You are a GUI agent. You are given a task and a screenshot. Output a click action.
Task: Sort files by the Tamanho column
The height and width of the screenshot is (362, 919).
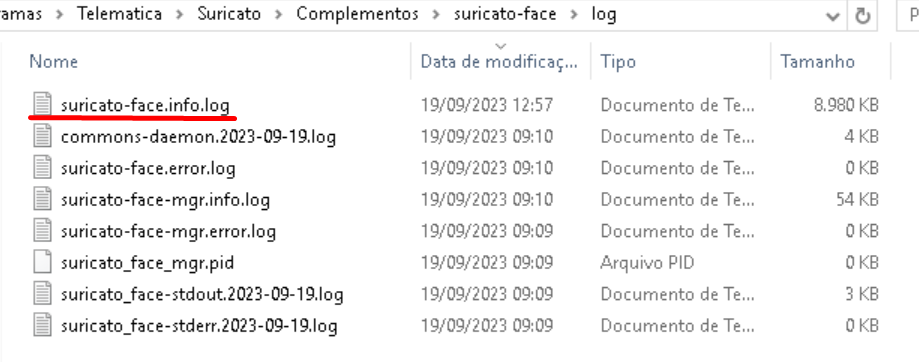[830, 62]
